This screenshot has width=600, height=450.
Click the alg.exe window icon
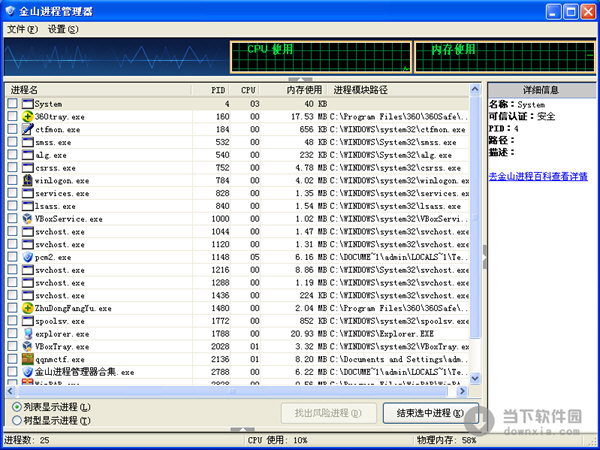28,155
